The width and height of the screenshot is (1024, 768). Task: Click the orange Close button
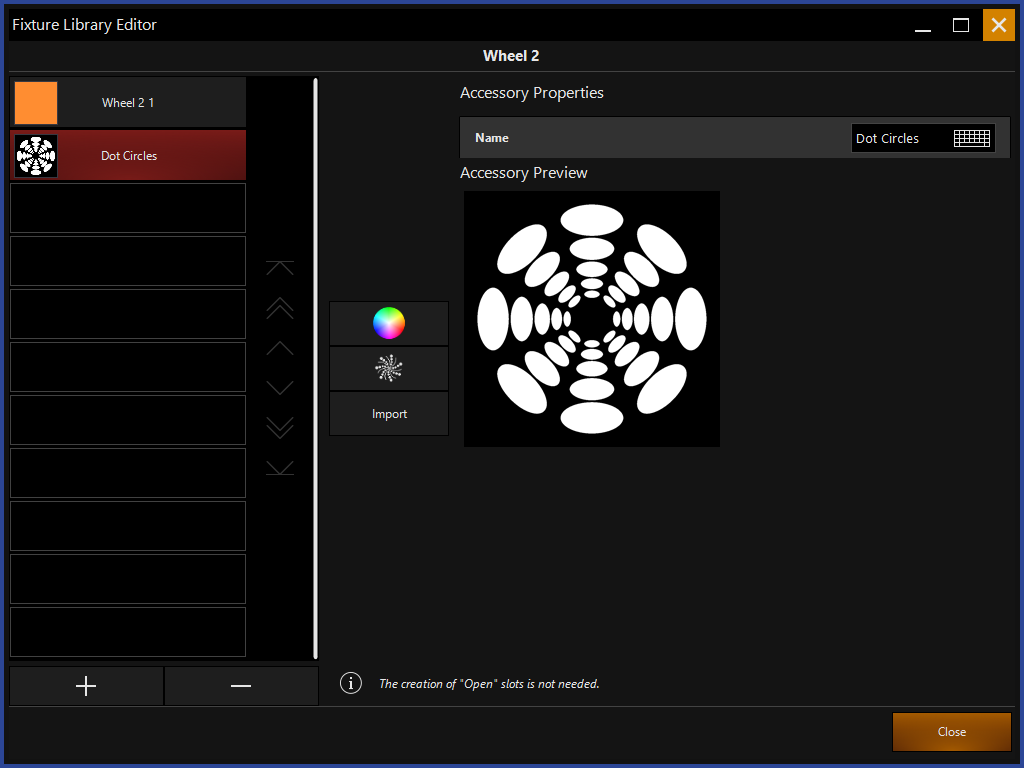[x=951, y=731]
